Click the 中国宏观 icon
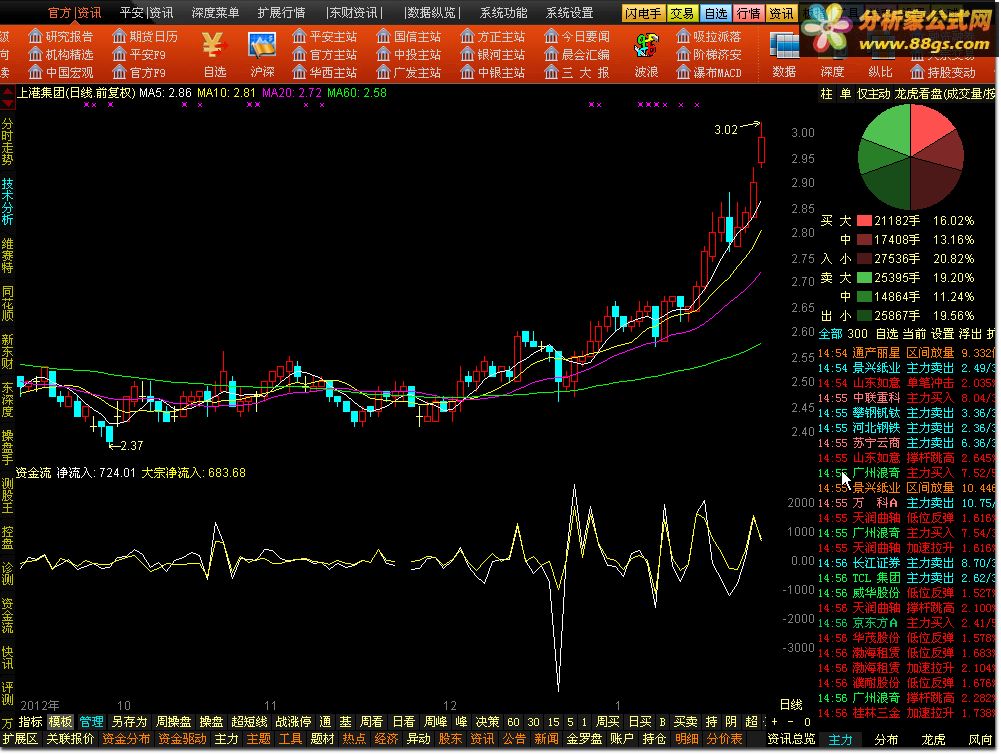This screenshot has width=1001, height=754. pyautogui.click(x=61, y=72)
